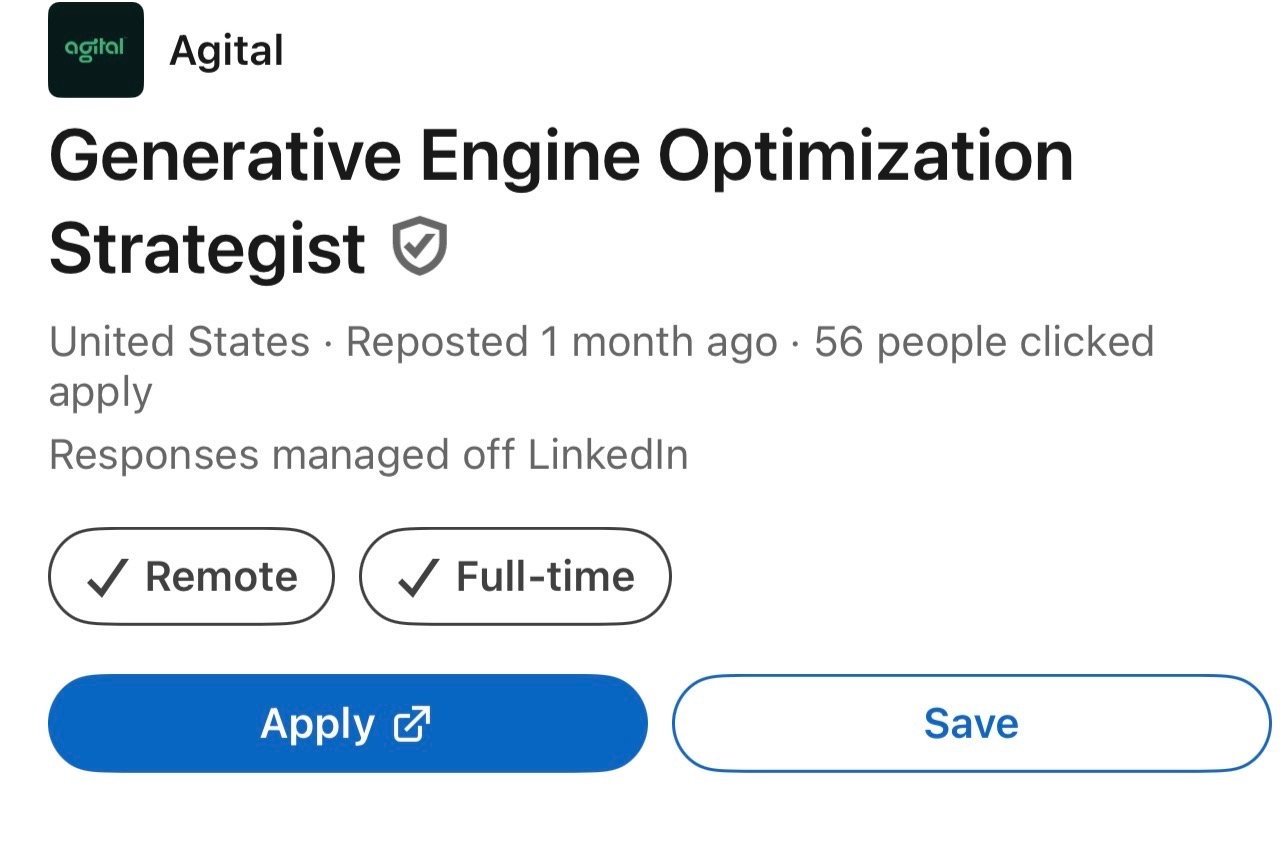1283x856 pixels.
Task: Click the external link icon on Apply
Action: pos(412,724)
